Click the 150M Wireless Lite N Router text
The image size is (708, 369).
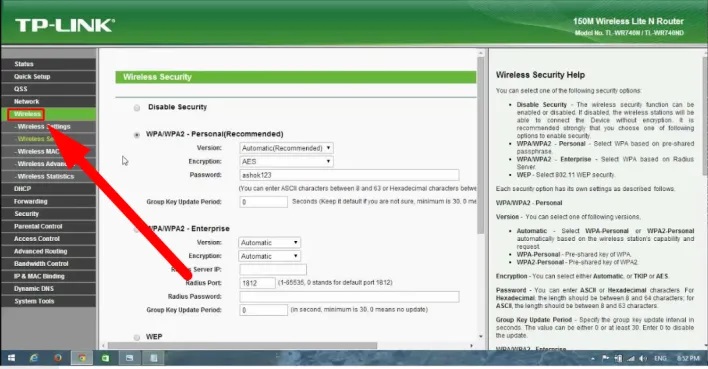point(628,21)
